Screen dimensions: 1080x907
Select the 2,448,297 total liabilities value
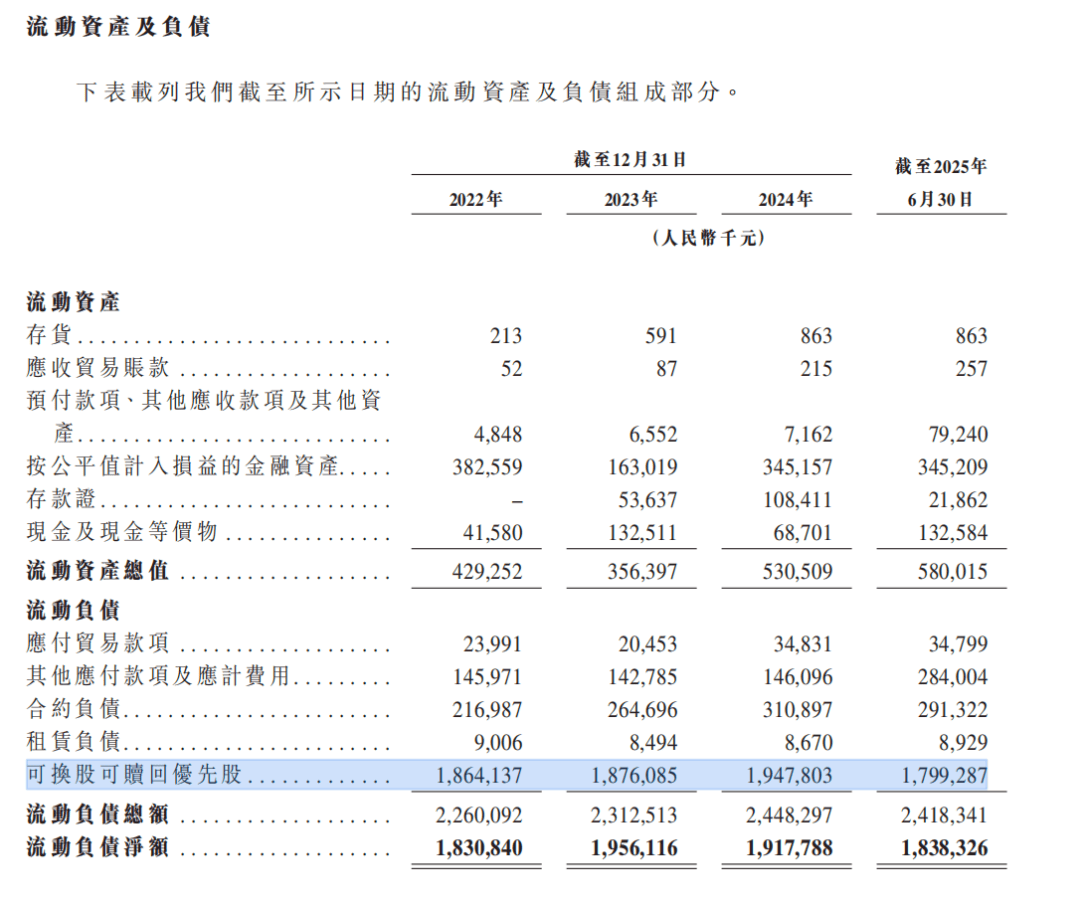[790, 816]
